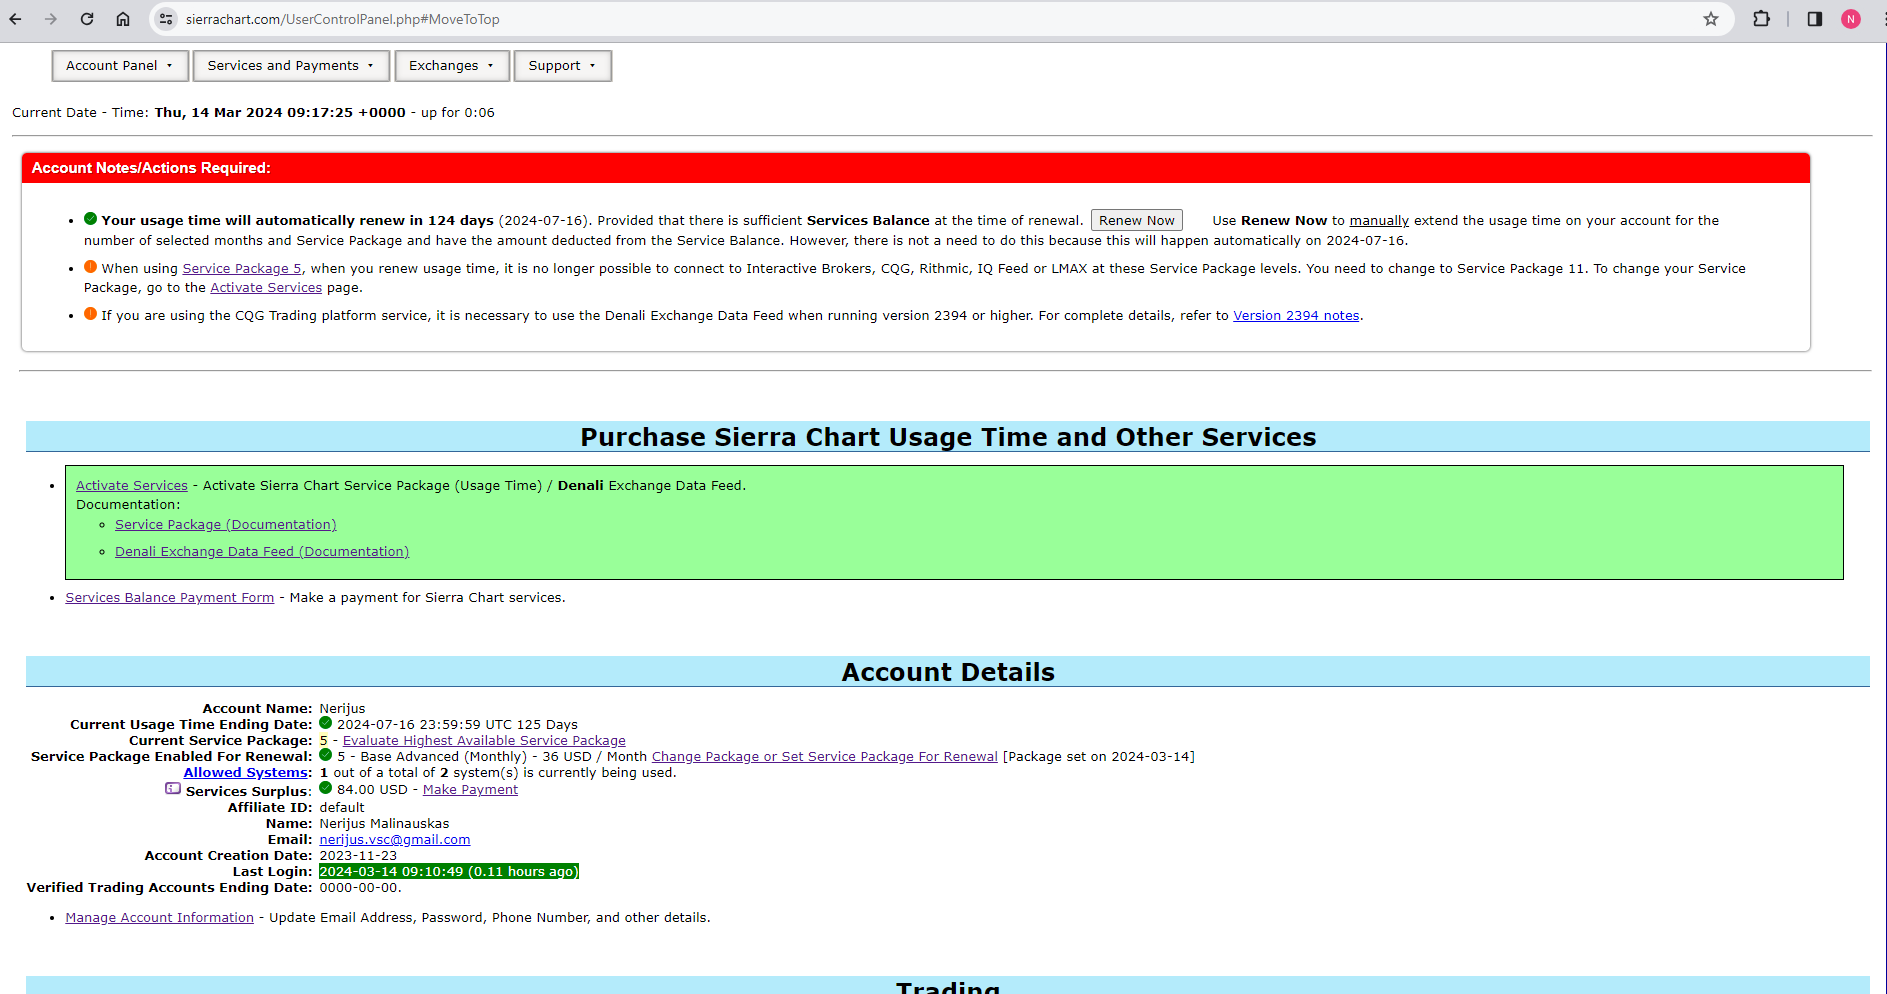Click the Current Date - Time text
This screenshot has width=1887, height=994.
click(253, 112)
